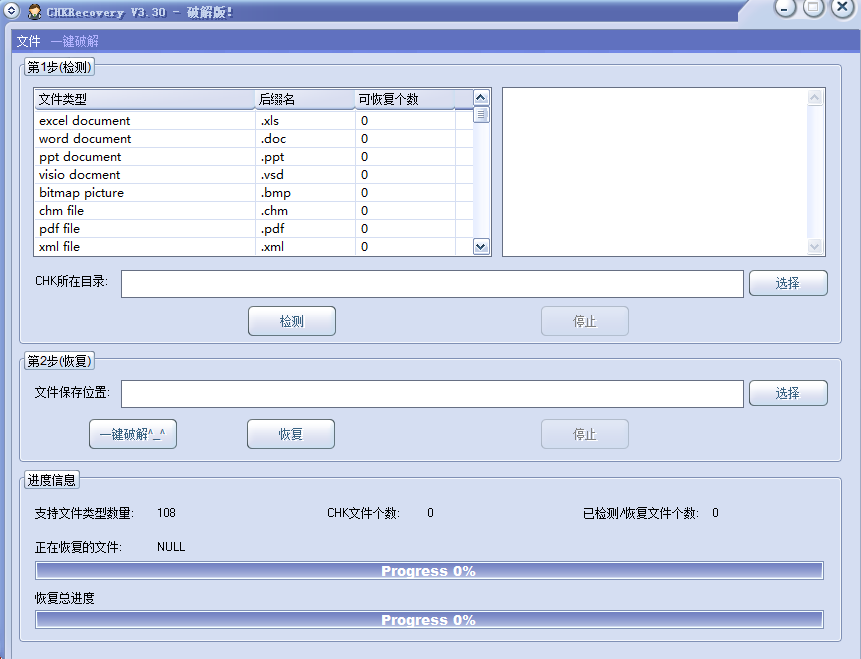Click 选择 next to CHK所在目录
Image resolution: width=861 pixels, height=659 pixels.
pyautogui.click(x=788, y=283)
